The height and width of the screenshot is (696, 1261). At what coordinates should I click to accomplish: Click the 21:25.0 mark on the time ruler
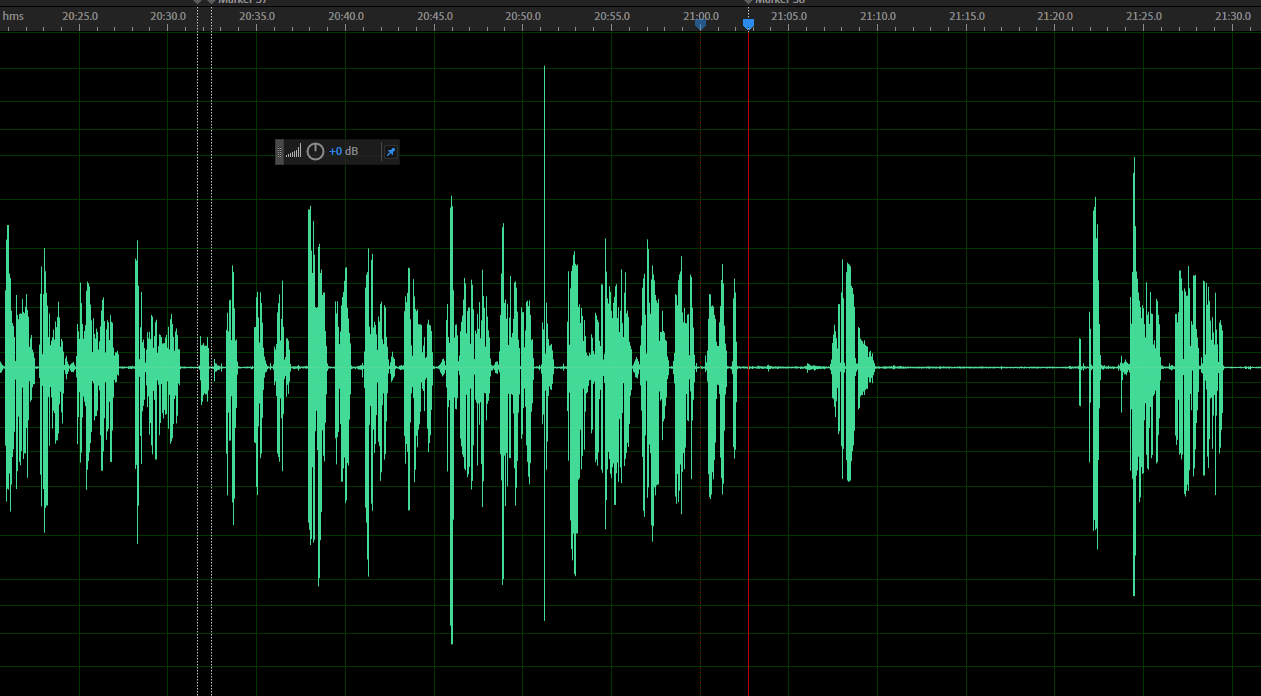tap(1144, 16)
